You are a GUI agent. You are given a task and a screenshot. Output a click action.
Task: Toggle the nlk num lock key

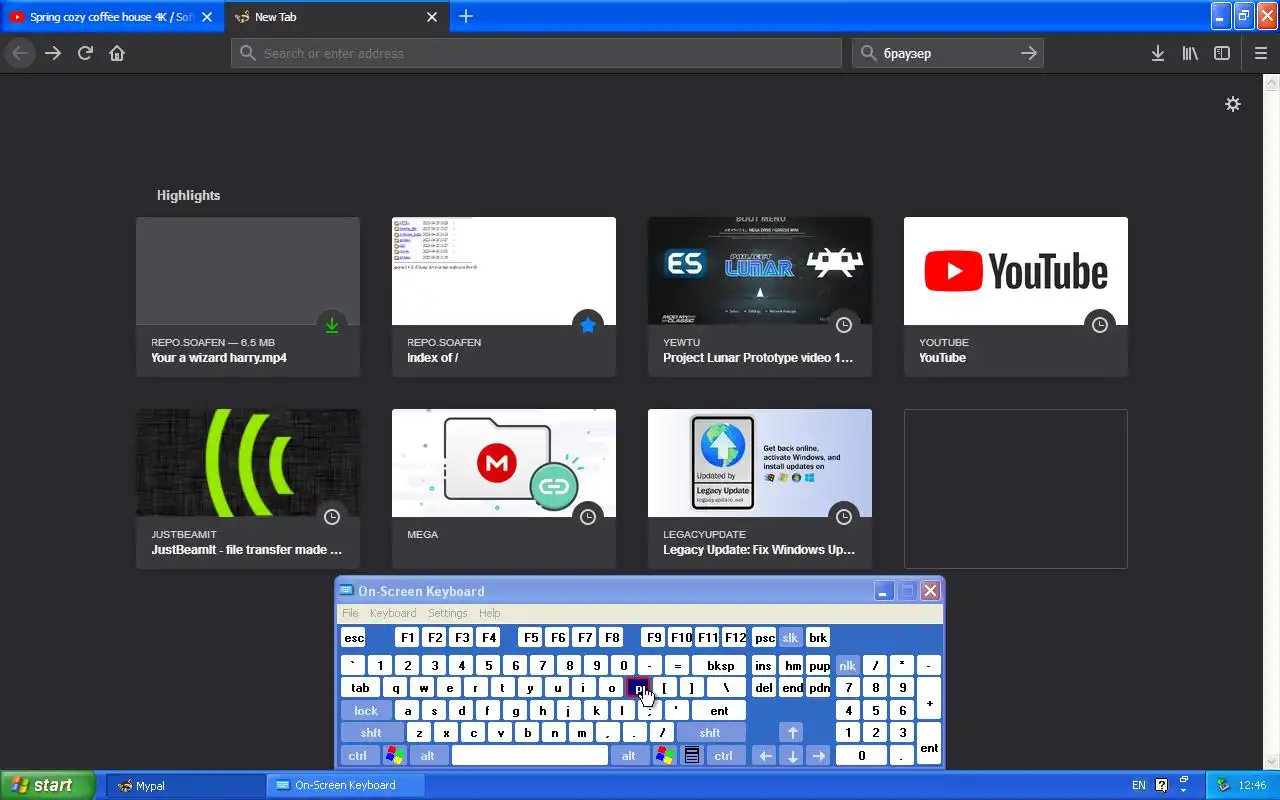[847, 665]
